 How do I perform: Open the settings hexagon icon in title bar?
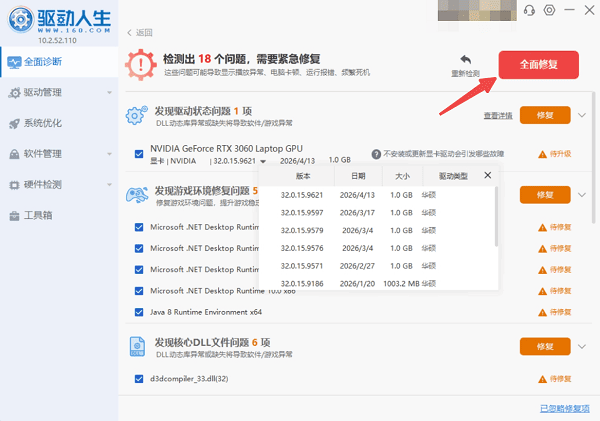(x=549, y=10)
